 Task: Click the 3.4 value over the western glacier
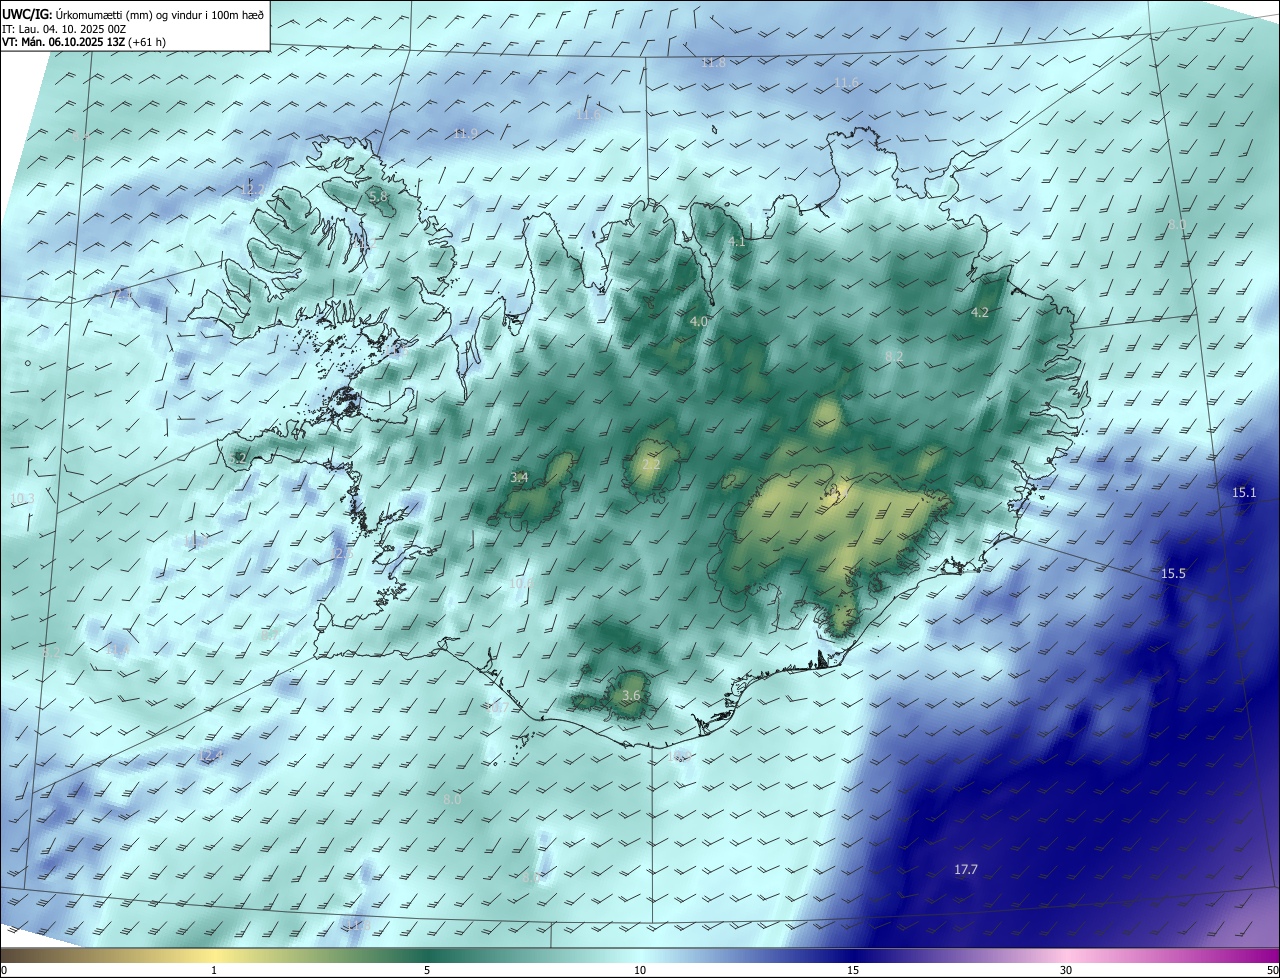coord(519,477)
